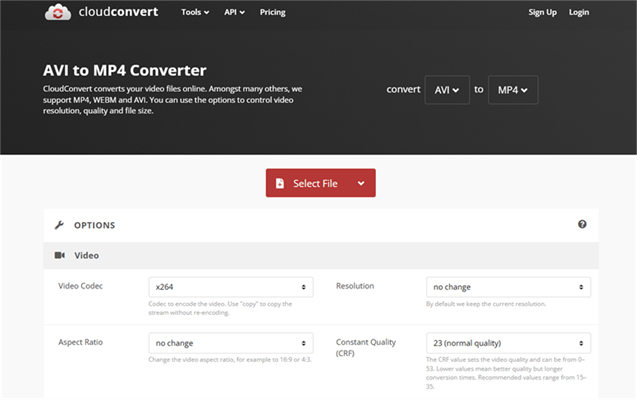
Task: Open the API menu
Action: (234, 12)
